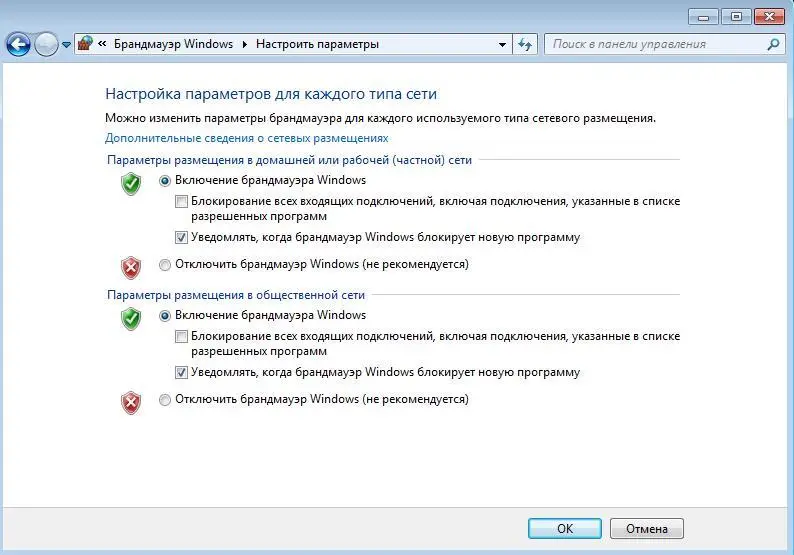Go to 'Брандмауэр Windows' breadcrumb item
This screenshot has width=794, height=555.
[x=173, y=45]
